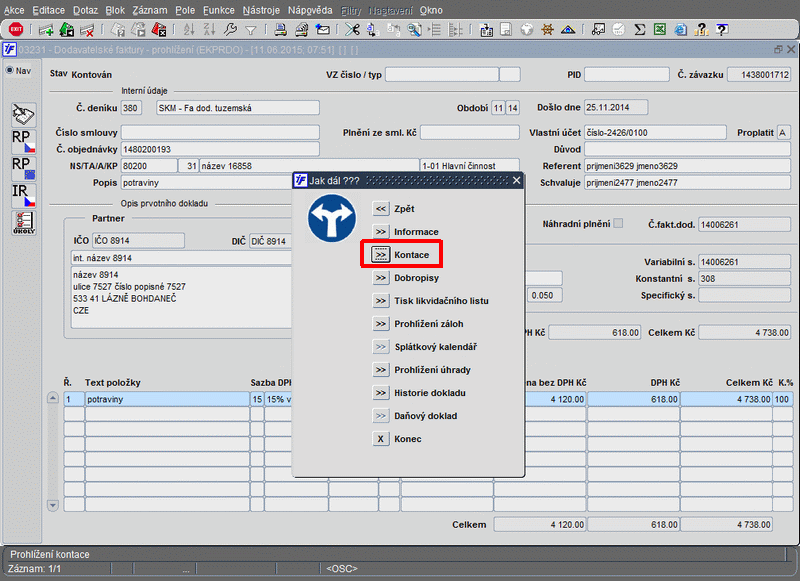Click the Referent field

pyautogui.click(x=687, y=166)
